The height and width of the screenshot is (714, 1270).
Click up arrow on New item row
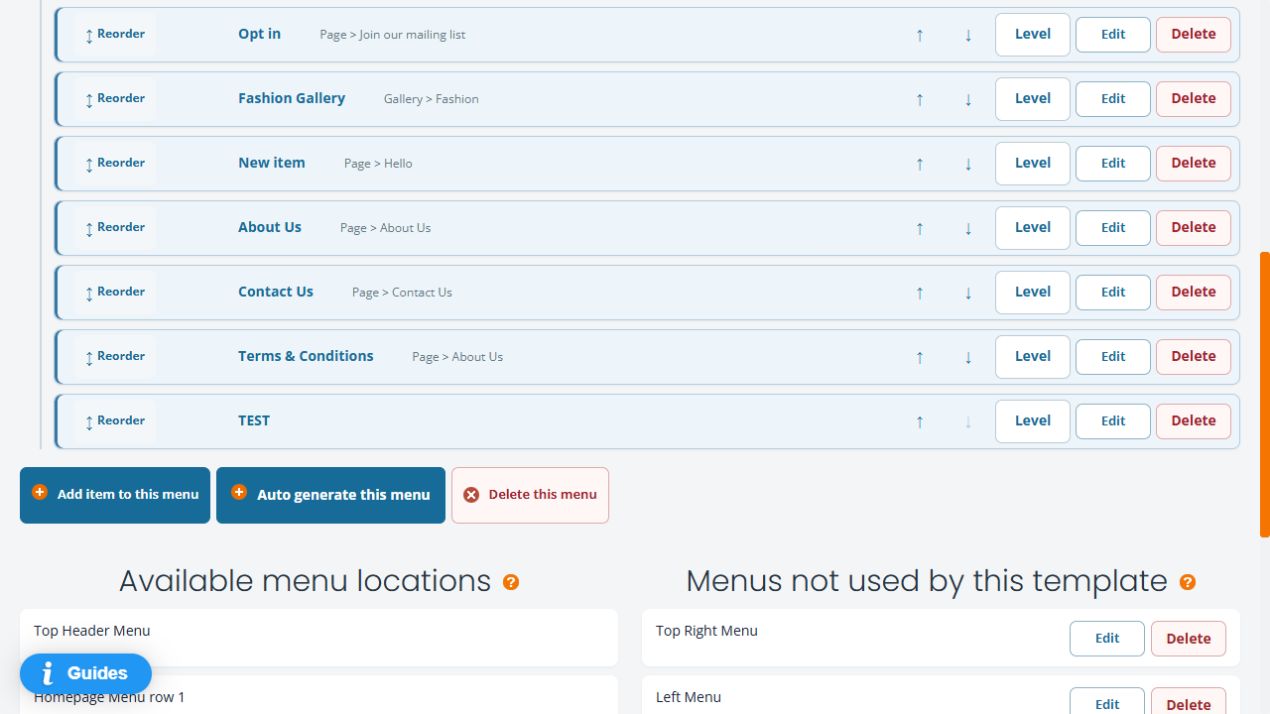click(920, 164)
